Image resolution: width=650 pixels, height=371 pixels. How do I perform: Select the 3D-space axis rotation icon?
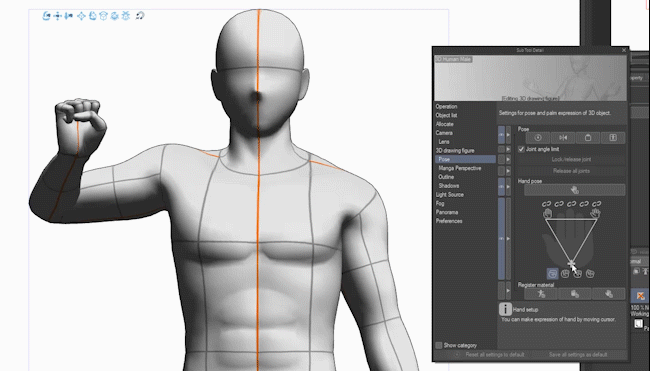click(x=115, y=16)
